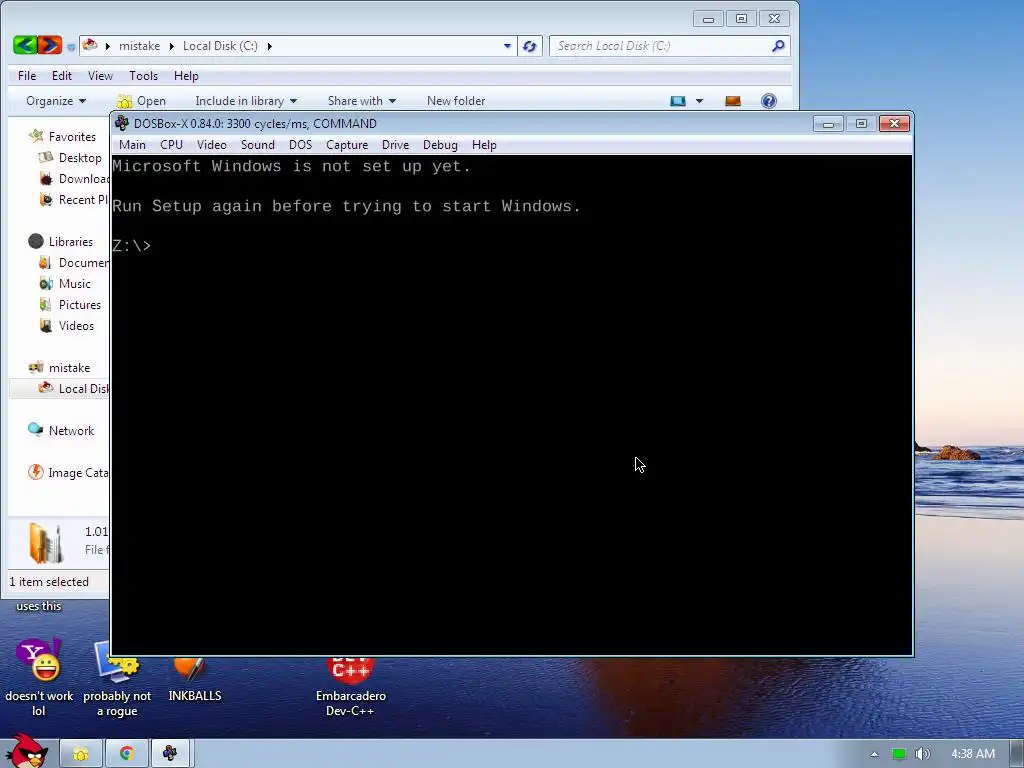Click the Open toolbar button in Explorer
1024x768 pixels.
(x=142, y=101)
